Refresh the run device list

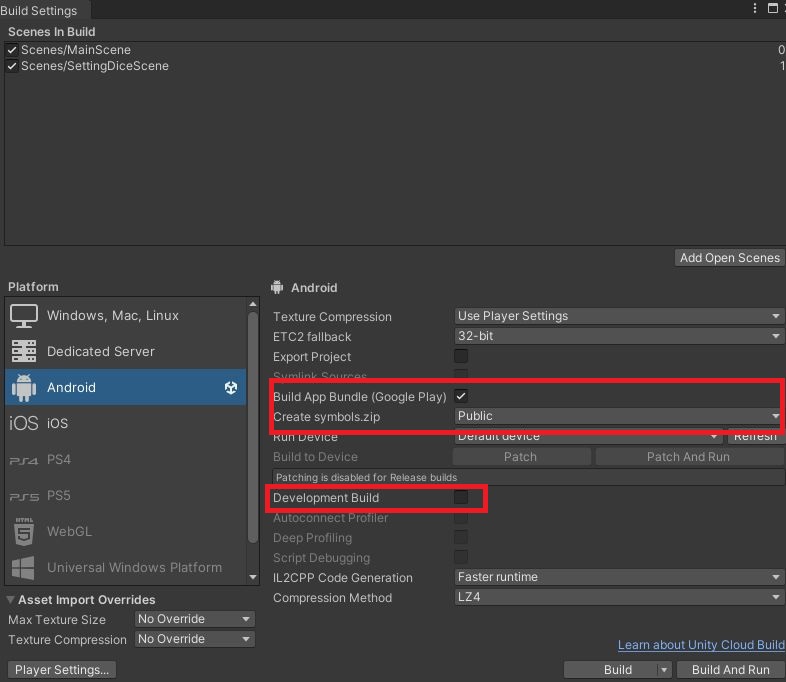(755, 436)
